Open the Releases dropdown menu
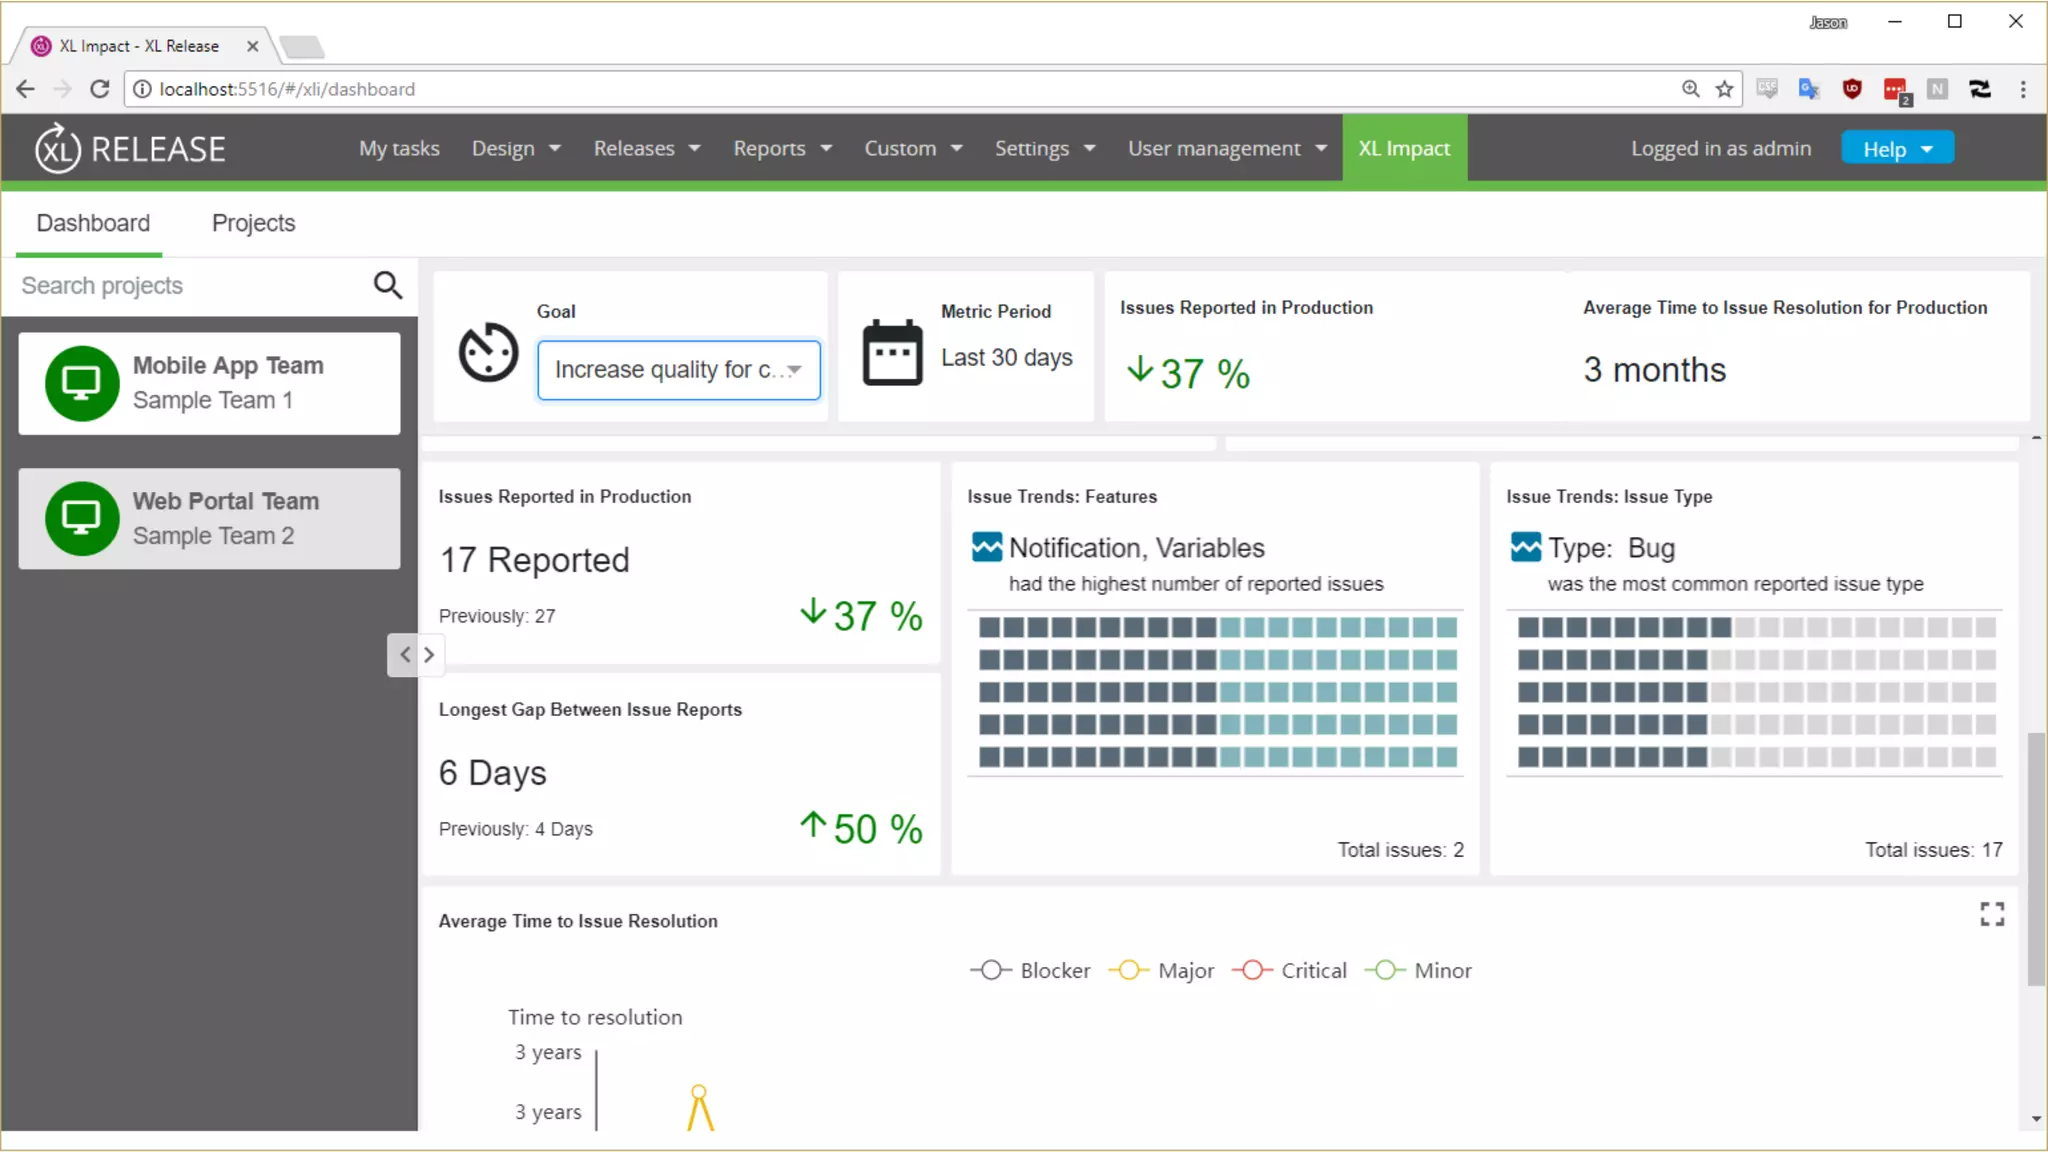The image size is (2048, 1152). pos(646,148)
